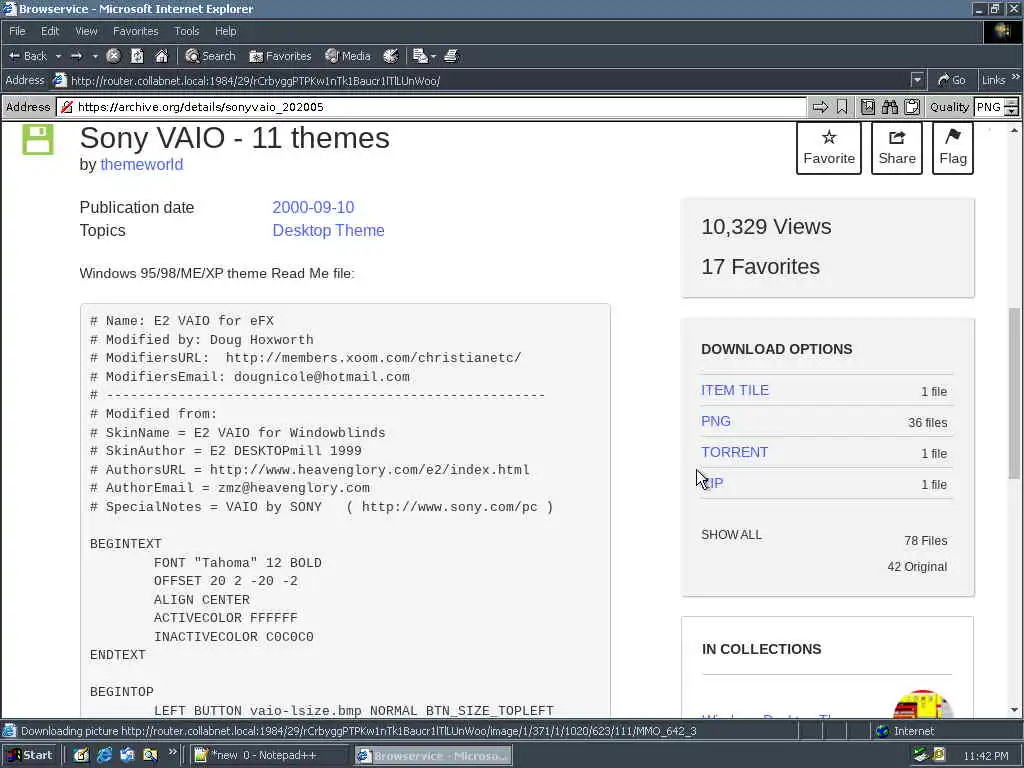Refresh the page with the Refresh icon
The image size is (1024, 768).
pos(137,56)
